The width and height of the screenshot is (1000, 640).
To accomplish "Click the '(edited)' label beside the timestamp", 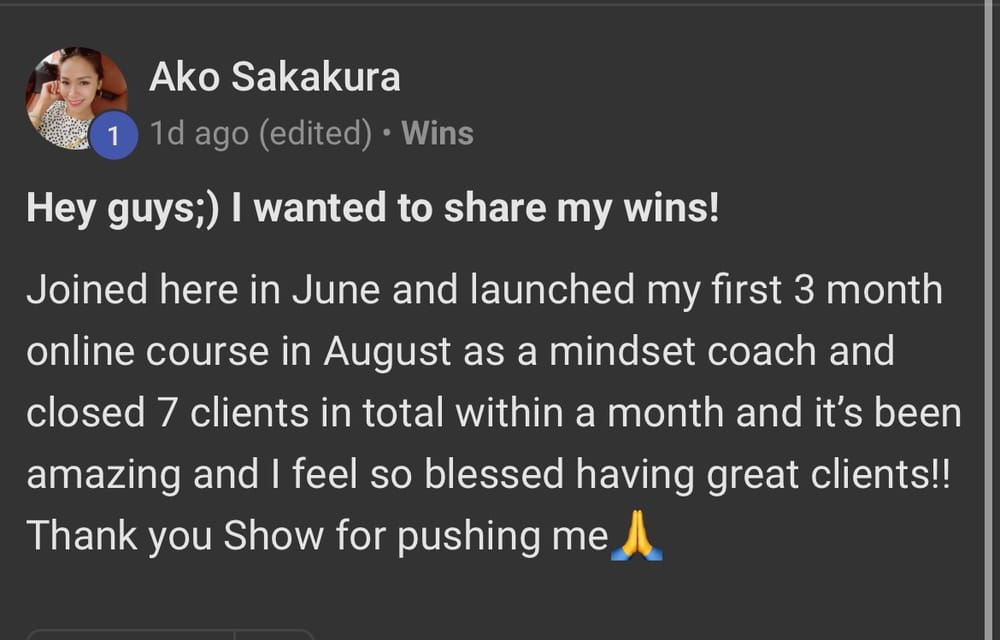I will (316, 134).
